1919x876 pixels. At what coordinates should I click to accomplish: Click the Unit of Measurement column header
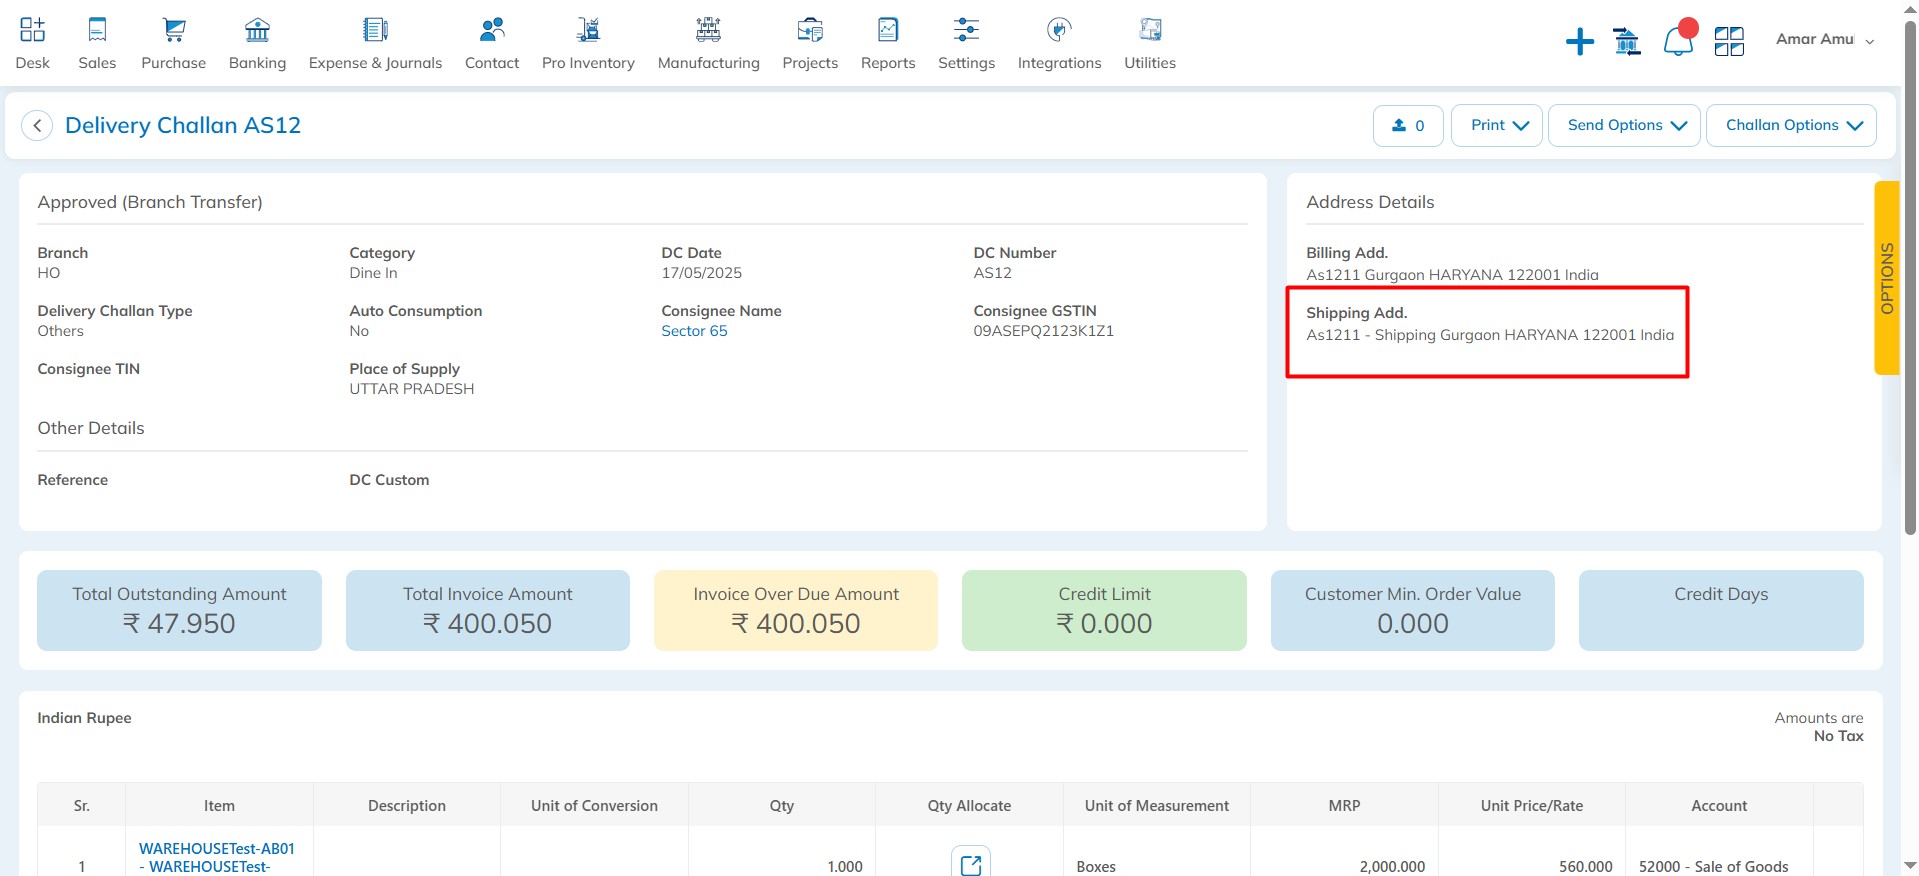point(1157,806)
